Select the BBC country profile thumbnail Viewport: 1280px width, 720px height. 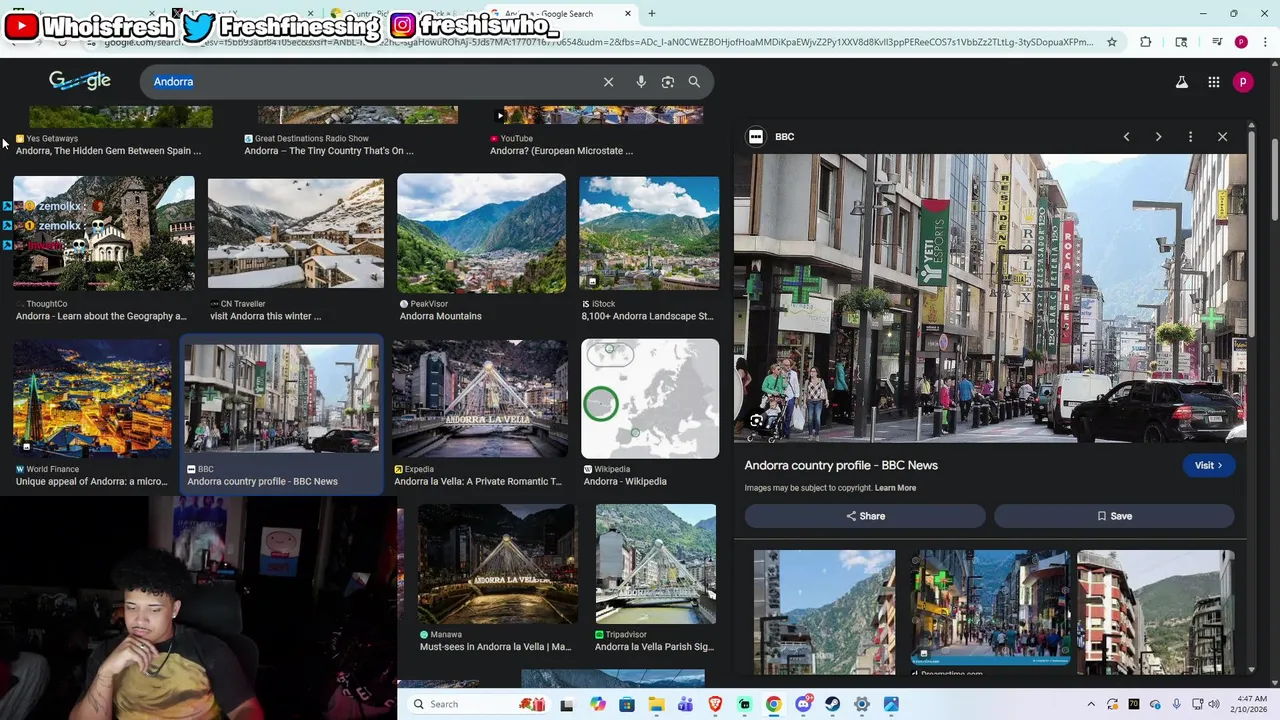282,399
